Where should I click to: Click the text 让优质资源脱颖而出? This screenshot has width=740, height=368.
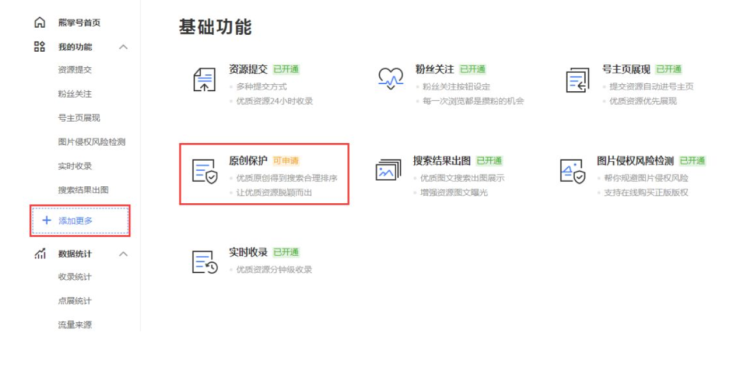click(x=274, y=192)
